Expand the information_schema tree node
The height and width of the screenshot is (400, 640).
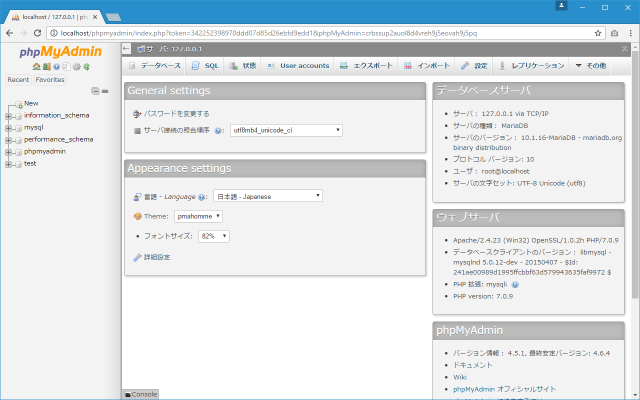coord(8,116)
